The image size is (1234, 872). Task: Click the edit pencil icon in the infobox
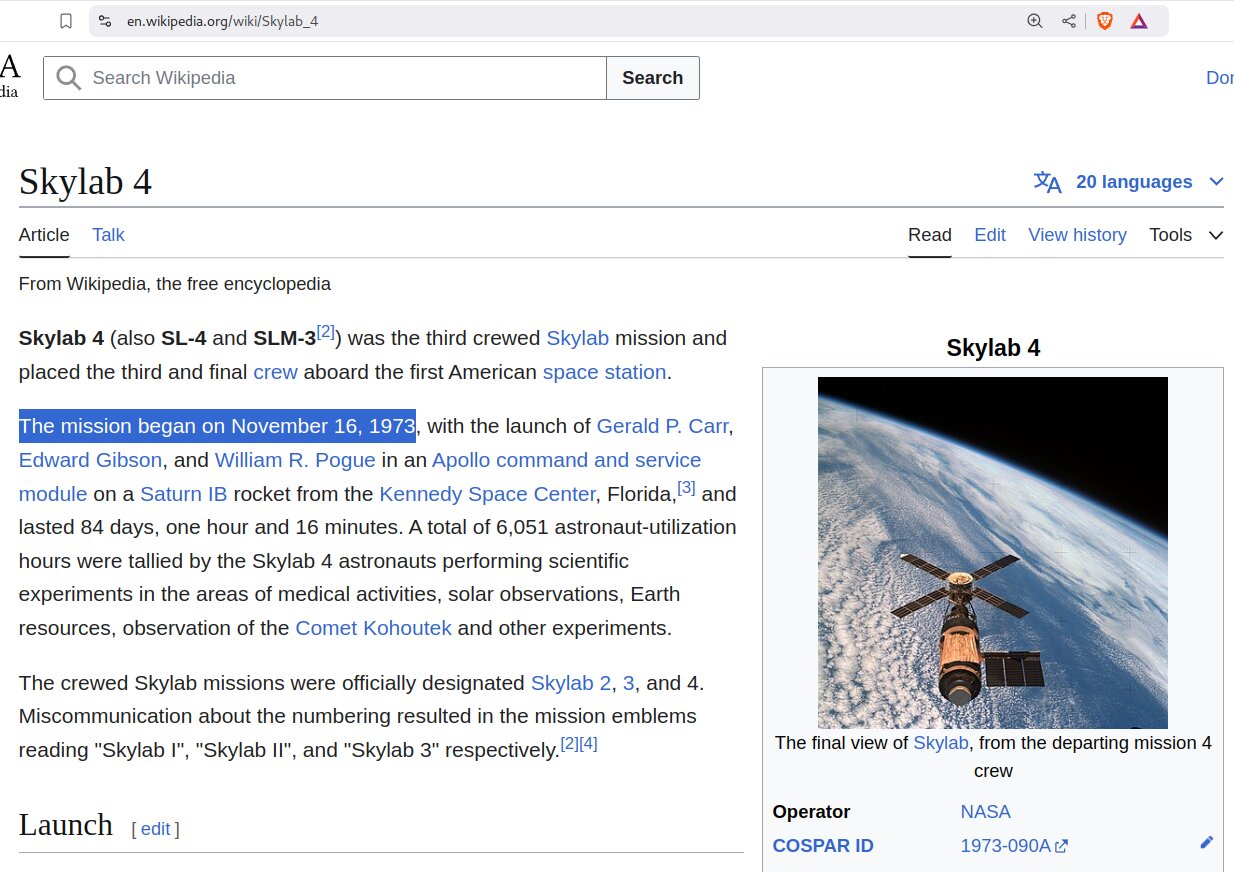pyautogui.click(x=1206, y=842)
